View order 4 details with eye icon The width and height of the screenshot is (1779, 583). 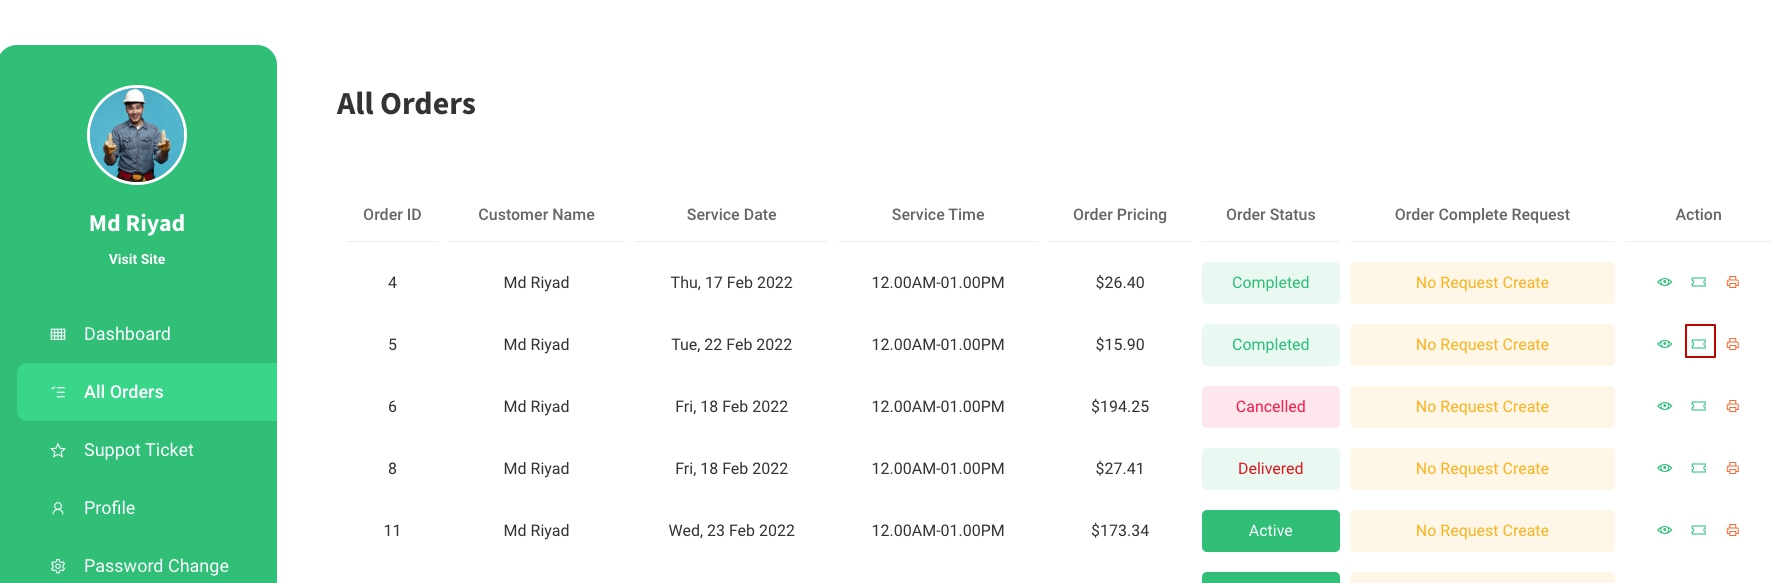[1665, 282]
